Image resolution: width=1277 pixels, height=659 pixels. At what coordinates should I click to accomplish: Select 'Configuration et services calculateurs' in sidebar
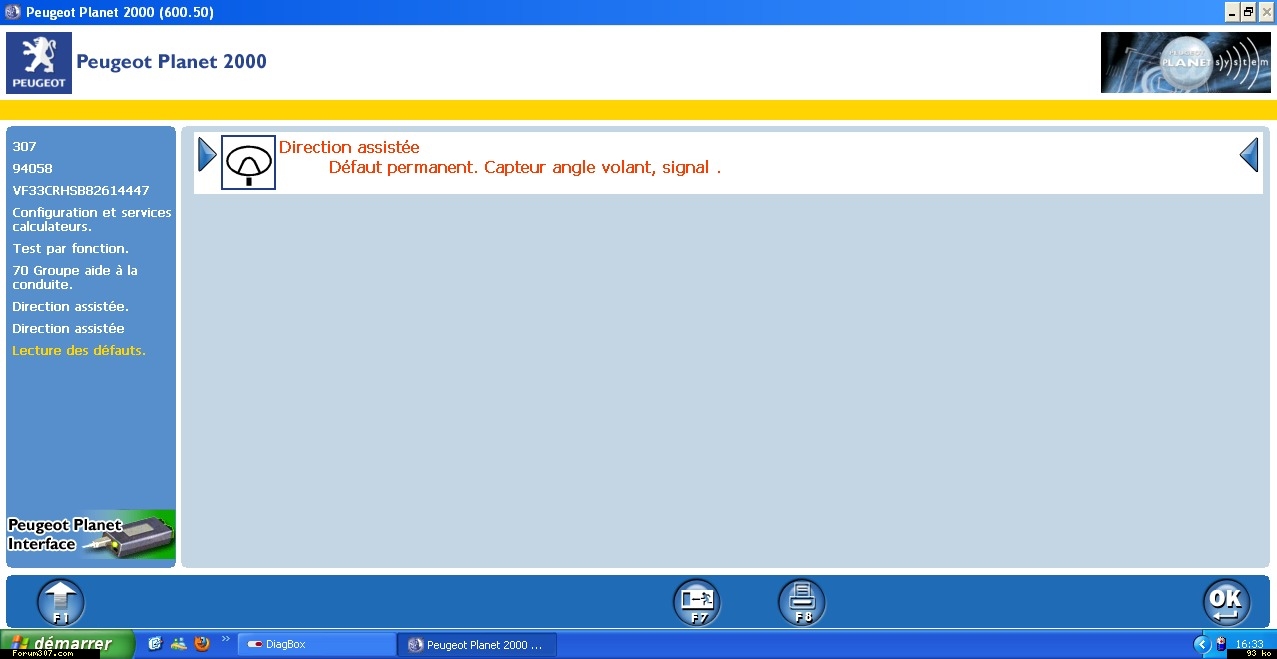tap(91, 219)
